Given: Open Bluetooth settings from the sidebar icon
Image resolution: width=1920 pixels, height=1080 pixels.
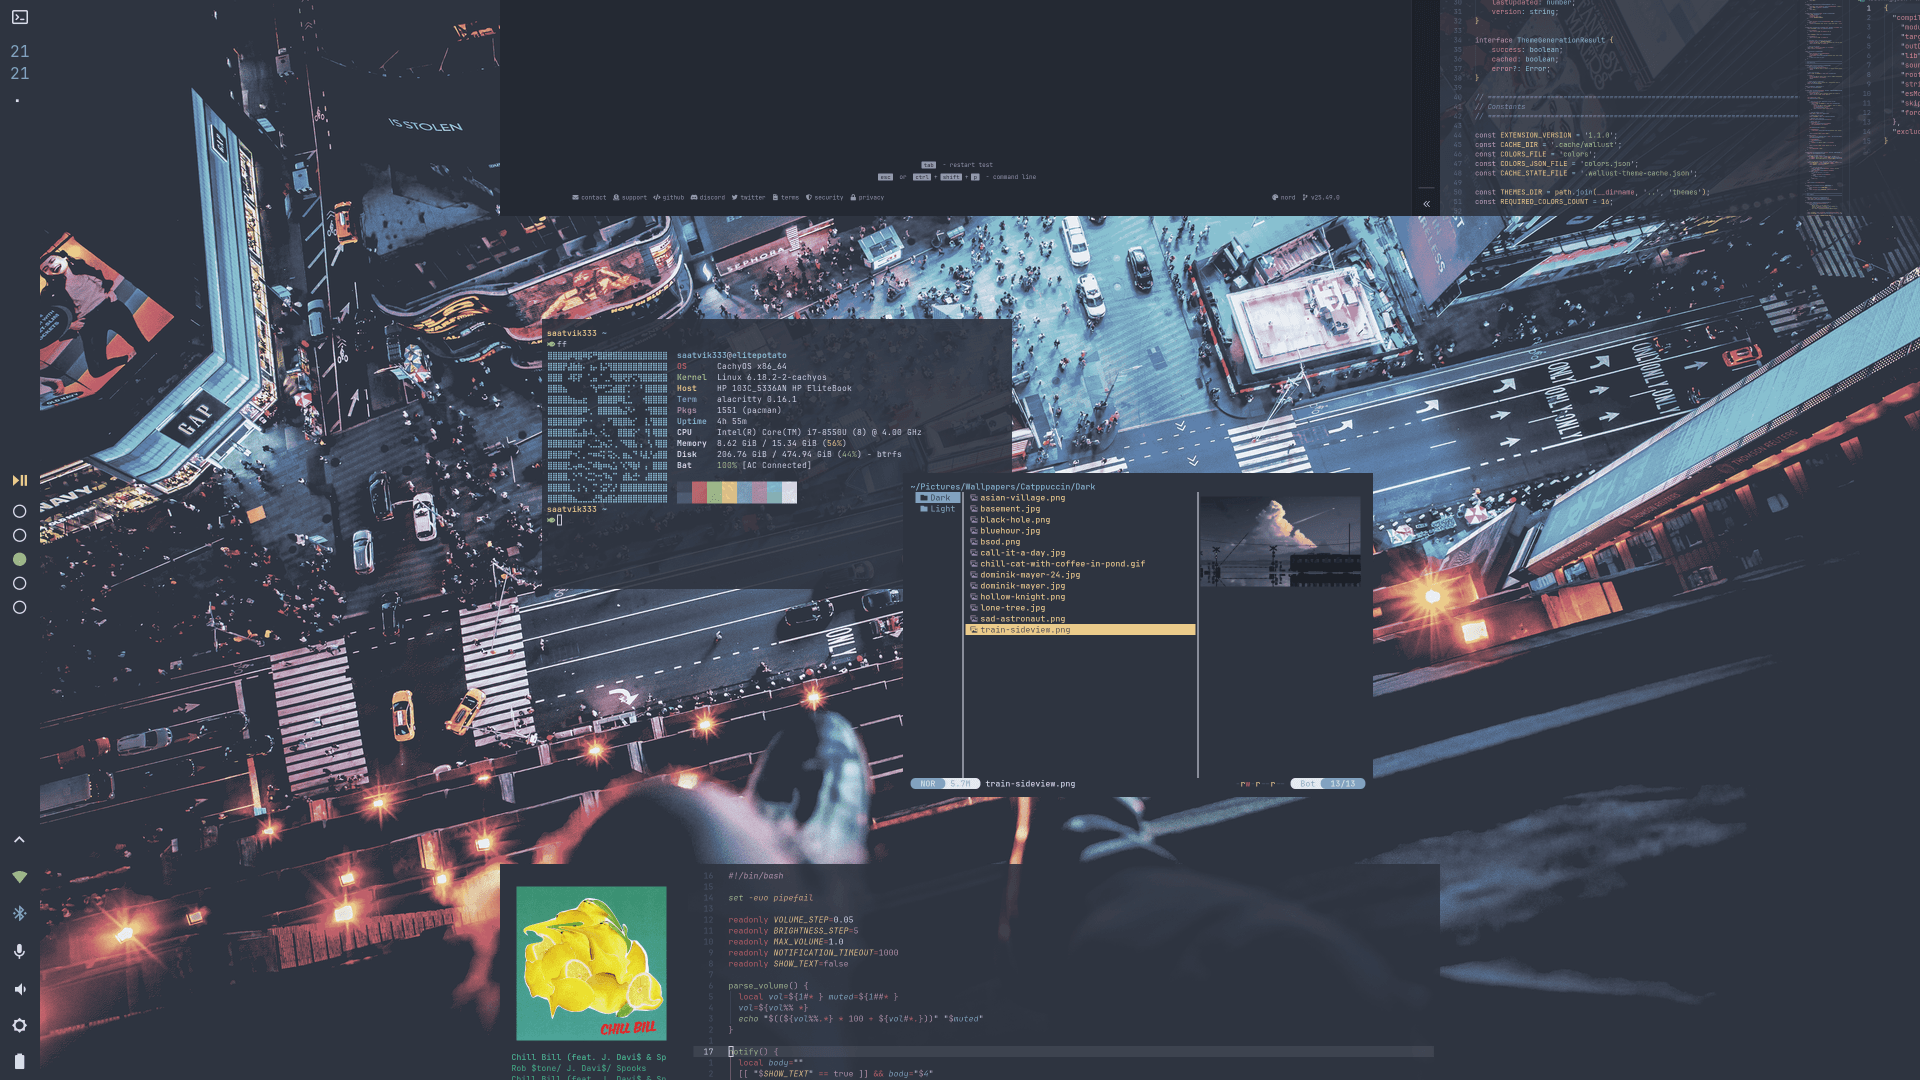Looking at the screenshot, I should tap(18, 911).
